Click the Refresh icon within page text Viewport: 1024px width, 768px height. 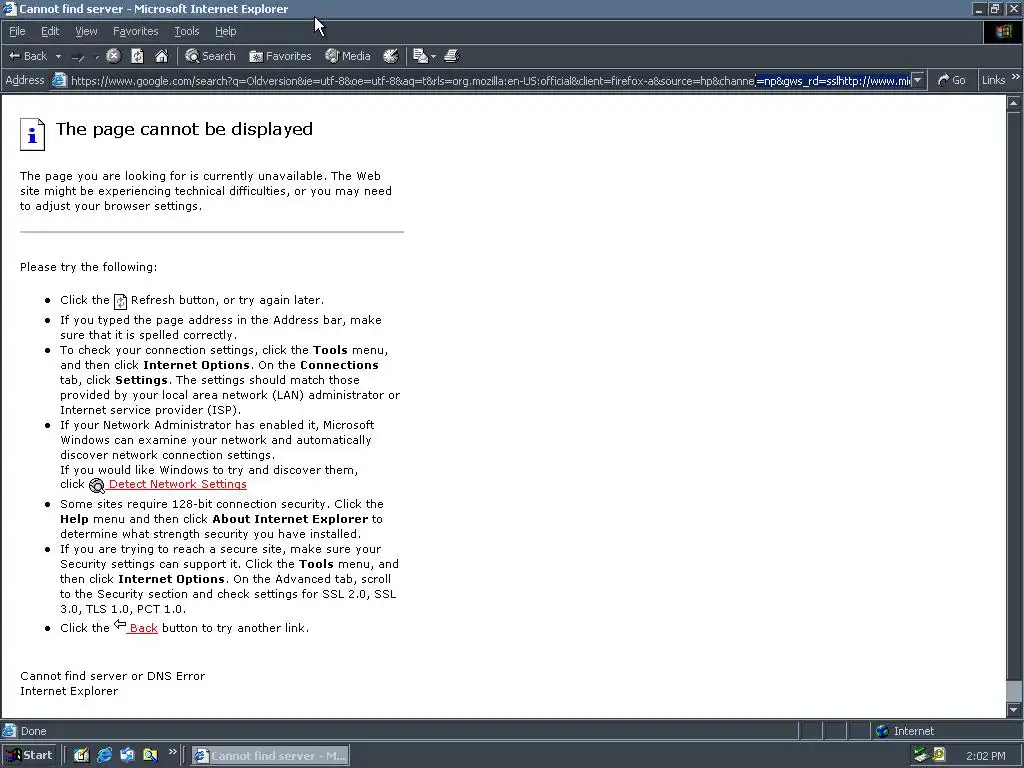click(x=120, y=301)
